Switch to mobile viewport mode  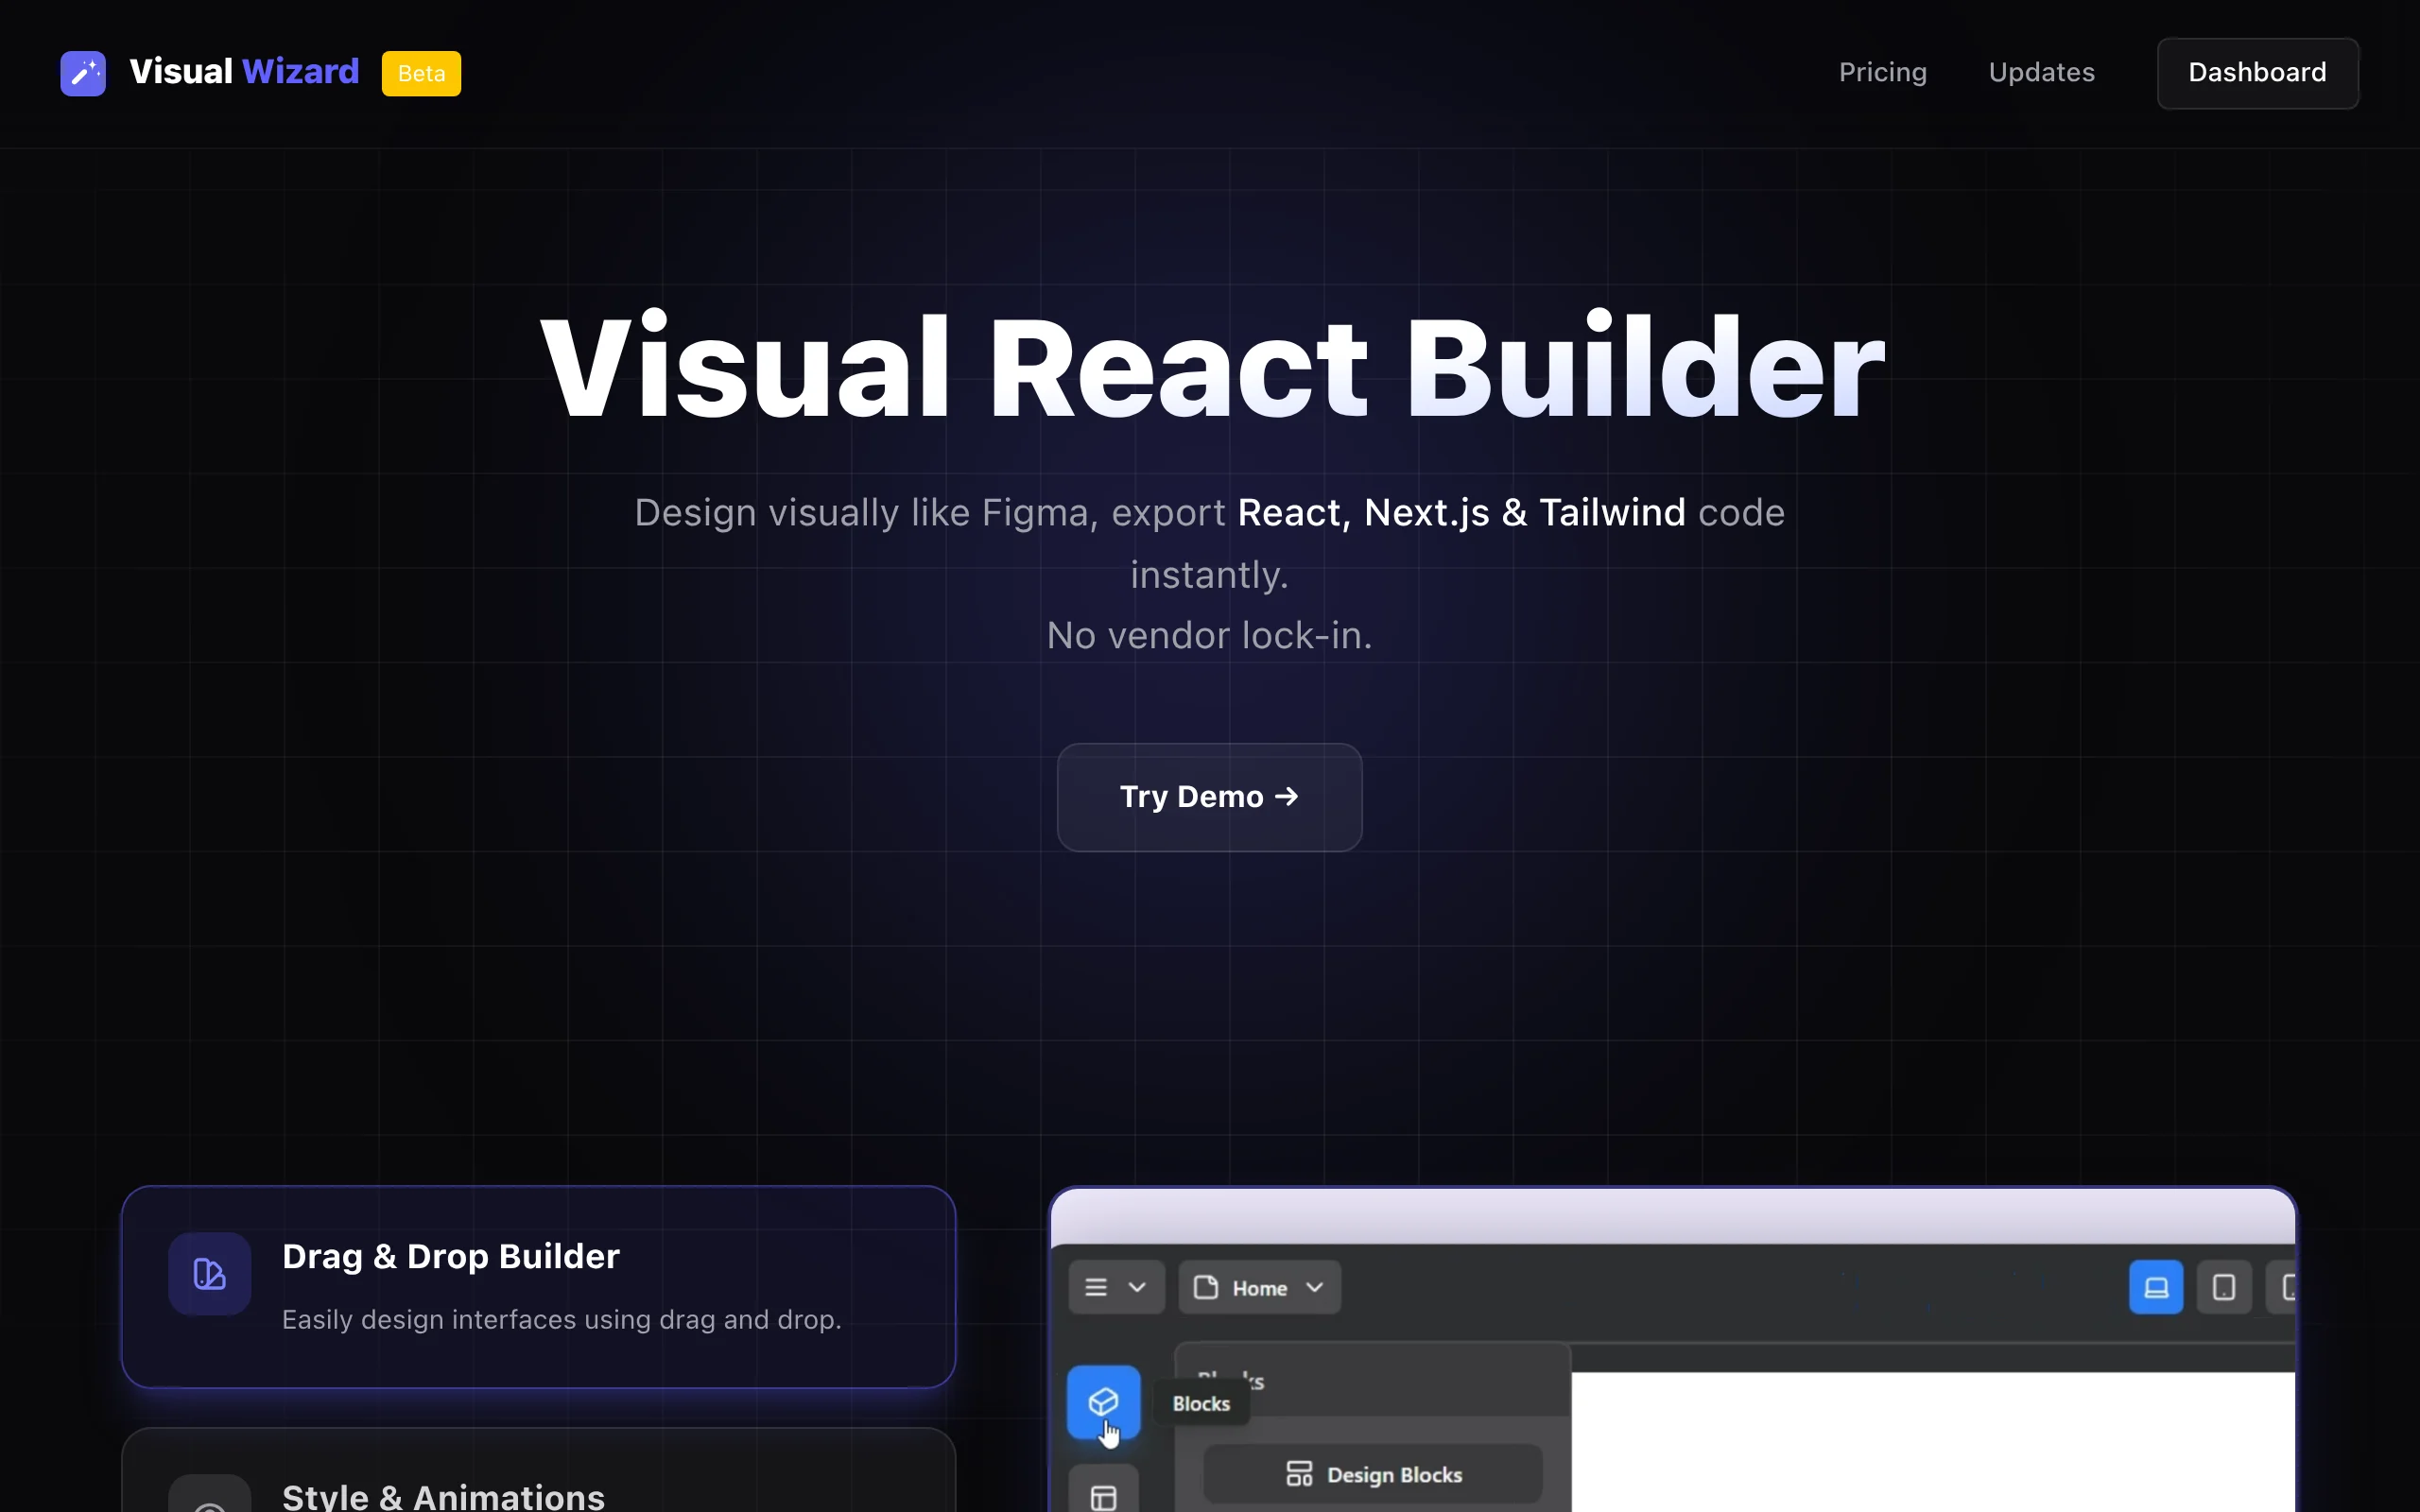[x=2284, y=1287]
